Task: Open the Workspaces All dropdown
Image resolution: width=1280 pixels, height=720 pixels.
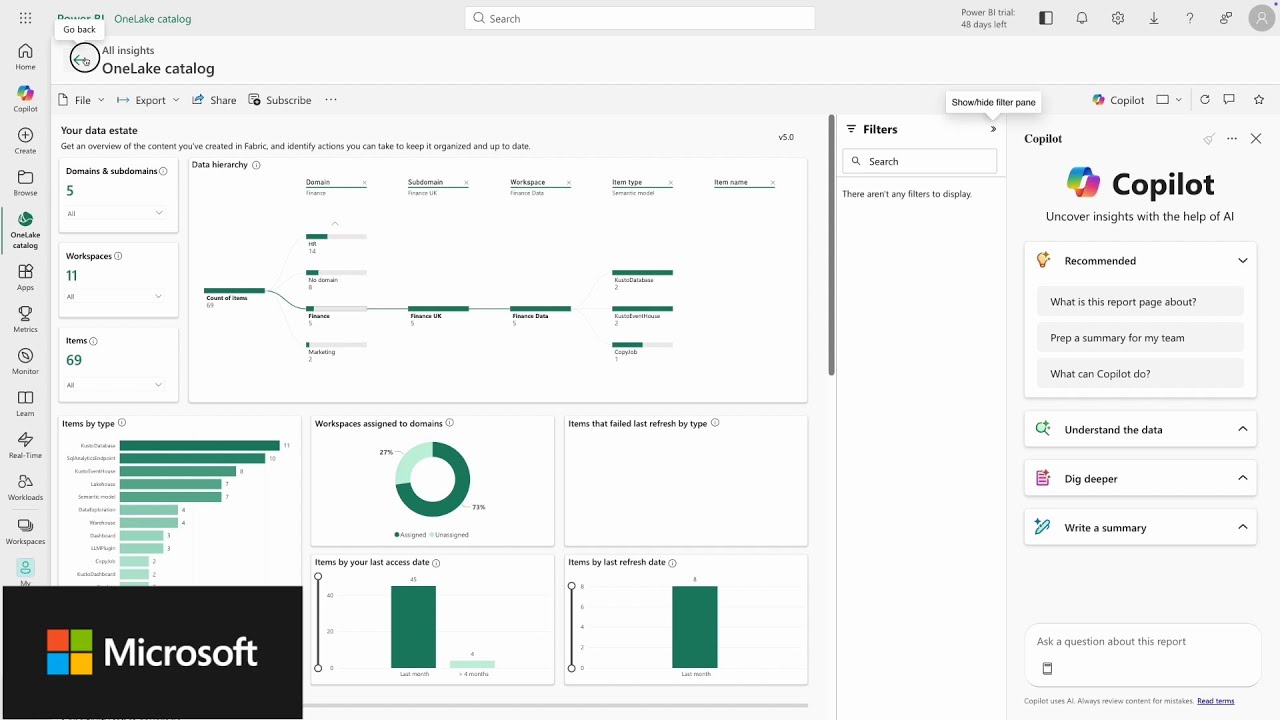Action: pyautogui.click(x=117, y=297)
